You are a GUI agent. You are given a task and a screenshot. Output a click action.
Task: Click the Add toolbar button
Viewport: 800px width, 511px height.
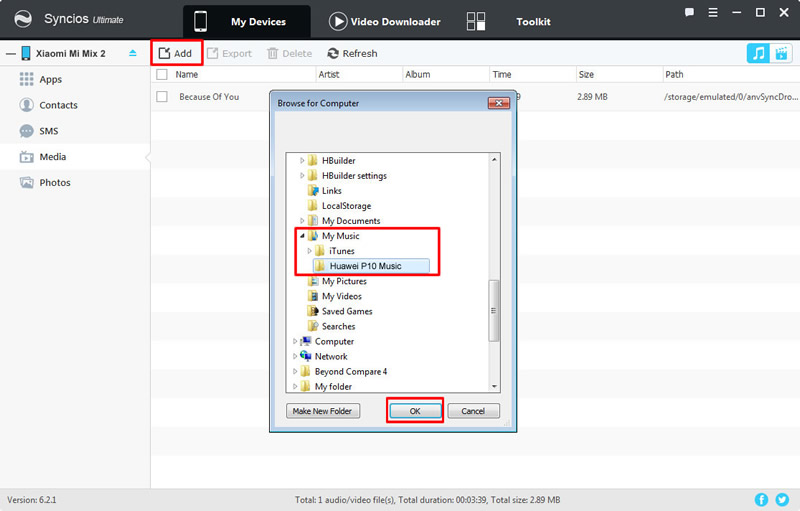coord(176,53)
